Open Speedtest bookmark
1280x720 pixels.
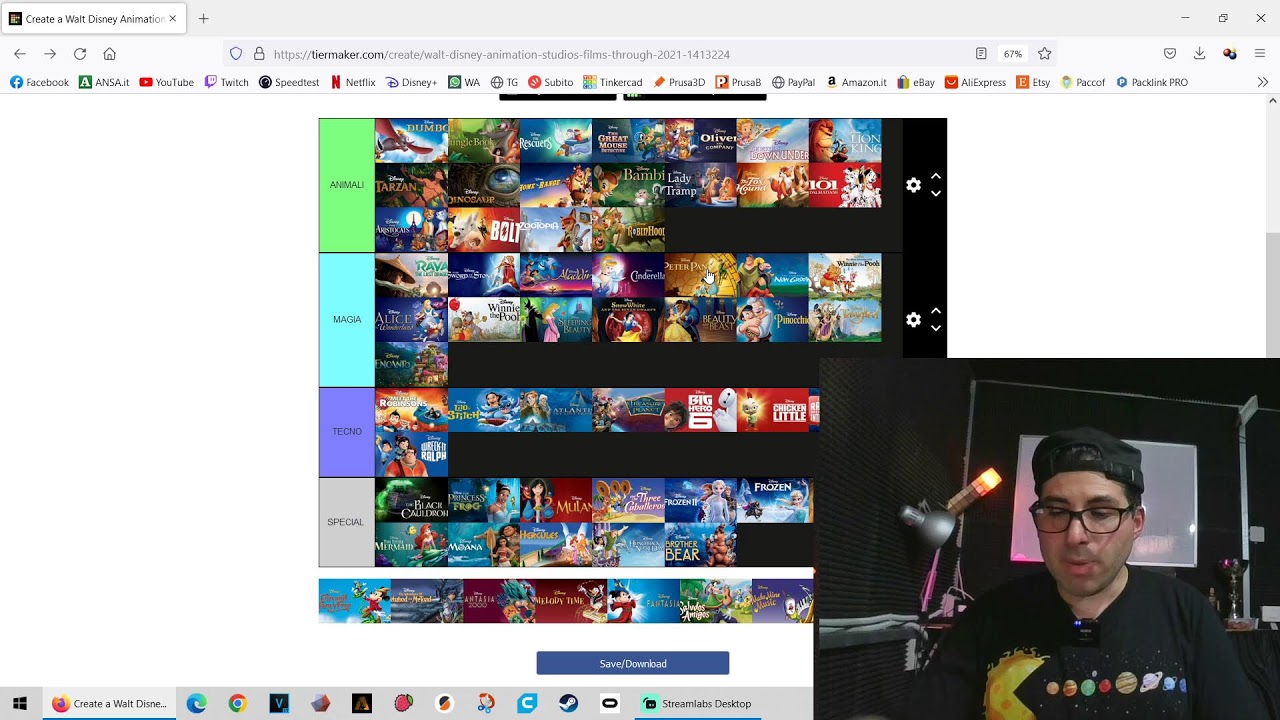tap(289, 82)
